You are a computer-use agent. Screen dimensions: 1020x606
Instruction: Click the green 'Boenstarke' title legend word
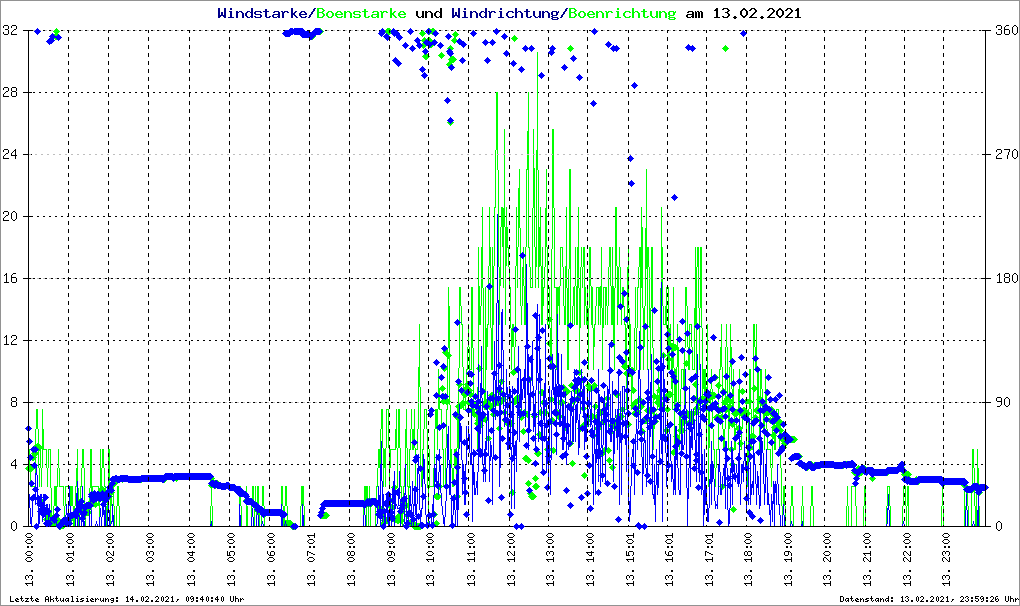(361, 14)
